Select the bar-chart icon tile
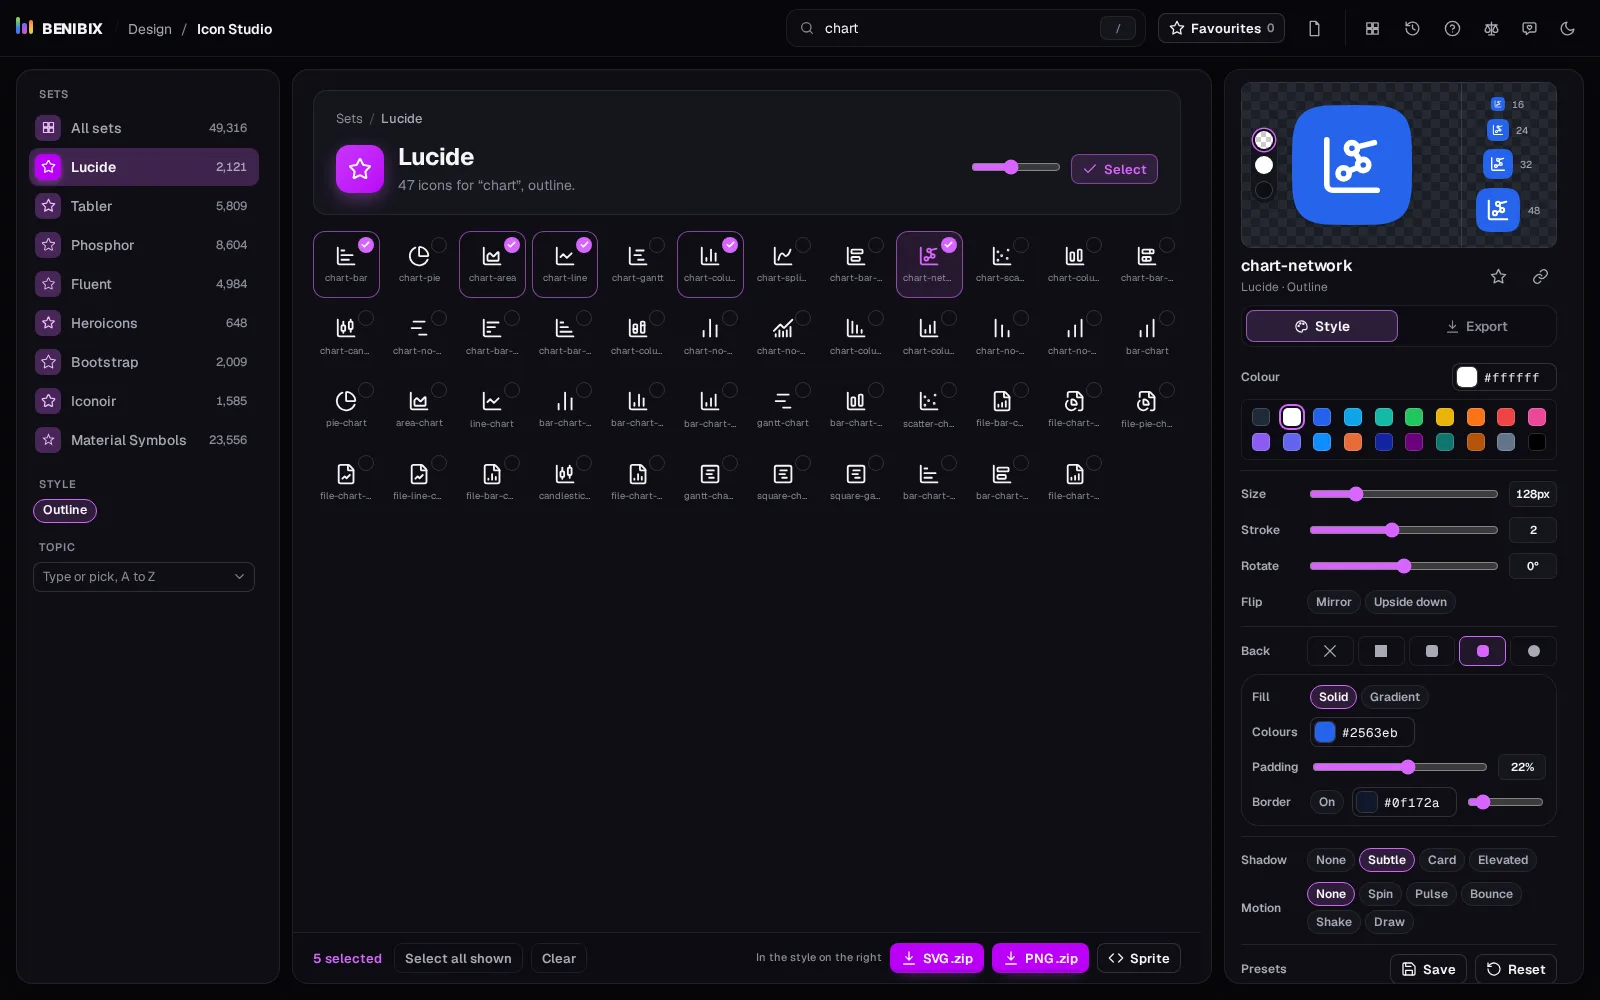Image resolution: width=1600 pixels, height=1000 pixels. pos(1147,337)
